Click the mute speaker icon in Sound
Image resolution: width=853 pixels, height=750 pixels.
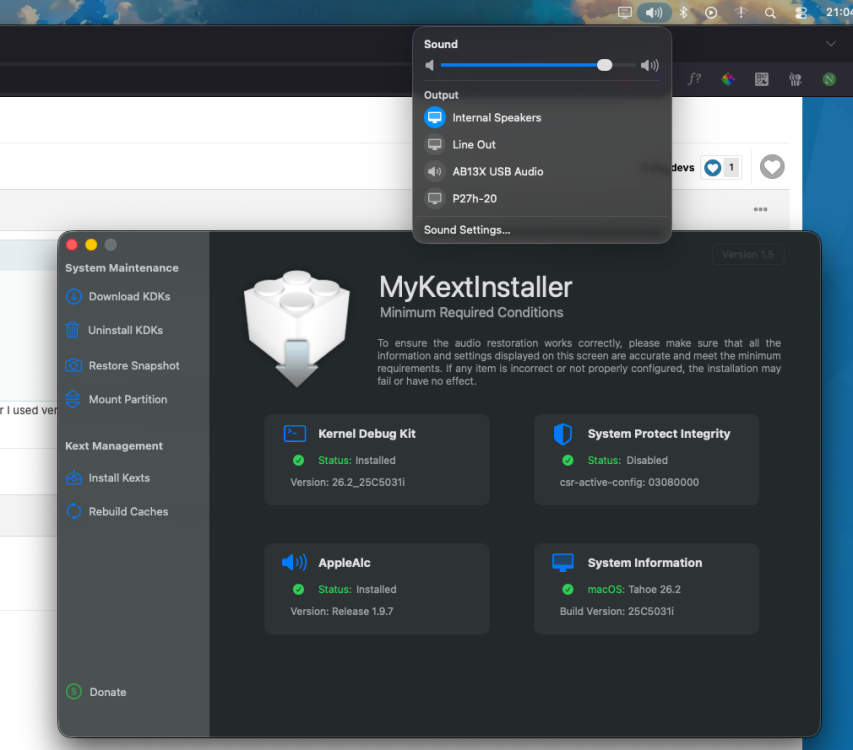coord(430,65)
